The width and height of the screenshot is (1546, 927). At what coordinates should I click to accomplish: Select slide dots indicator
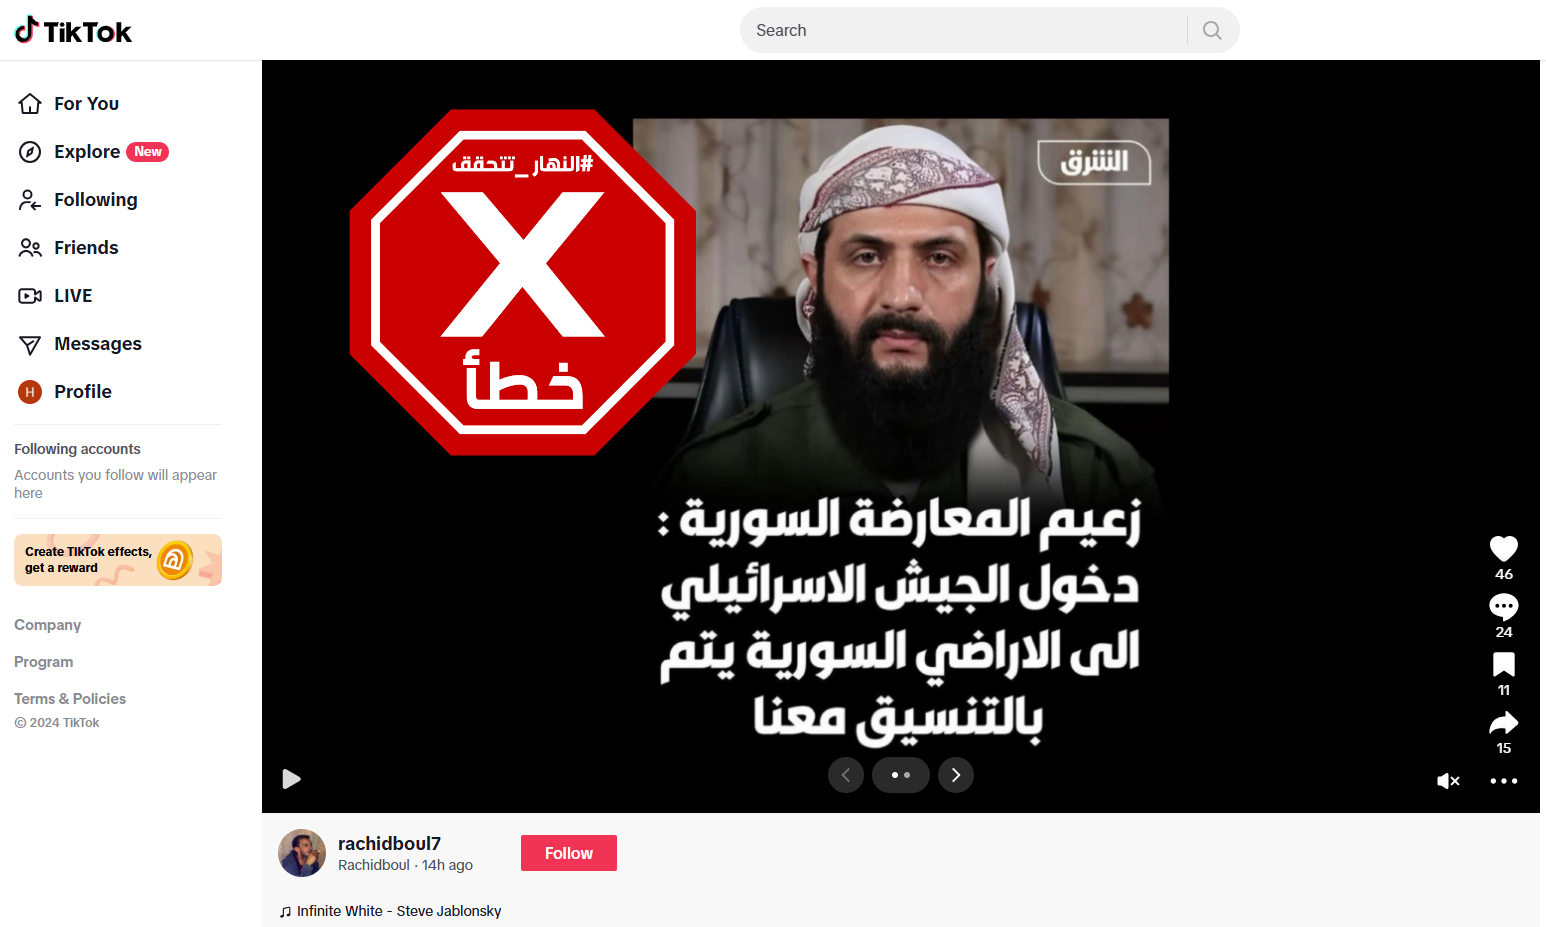(x=901, y=775)
